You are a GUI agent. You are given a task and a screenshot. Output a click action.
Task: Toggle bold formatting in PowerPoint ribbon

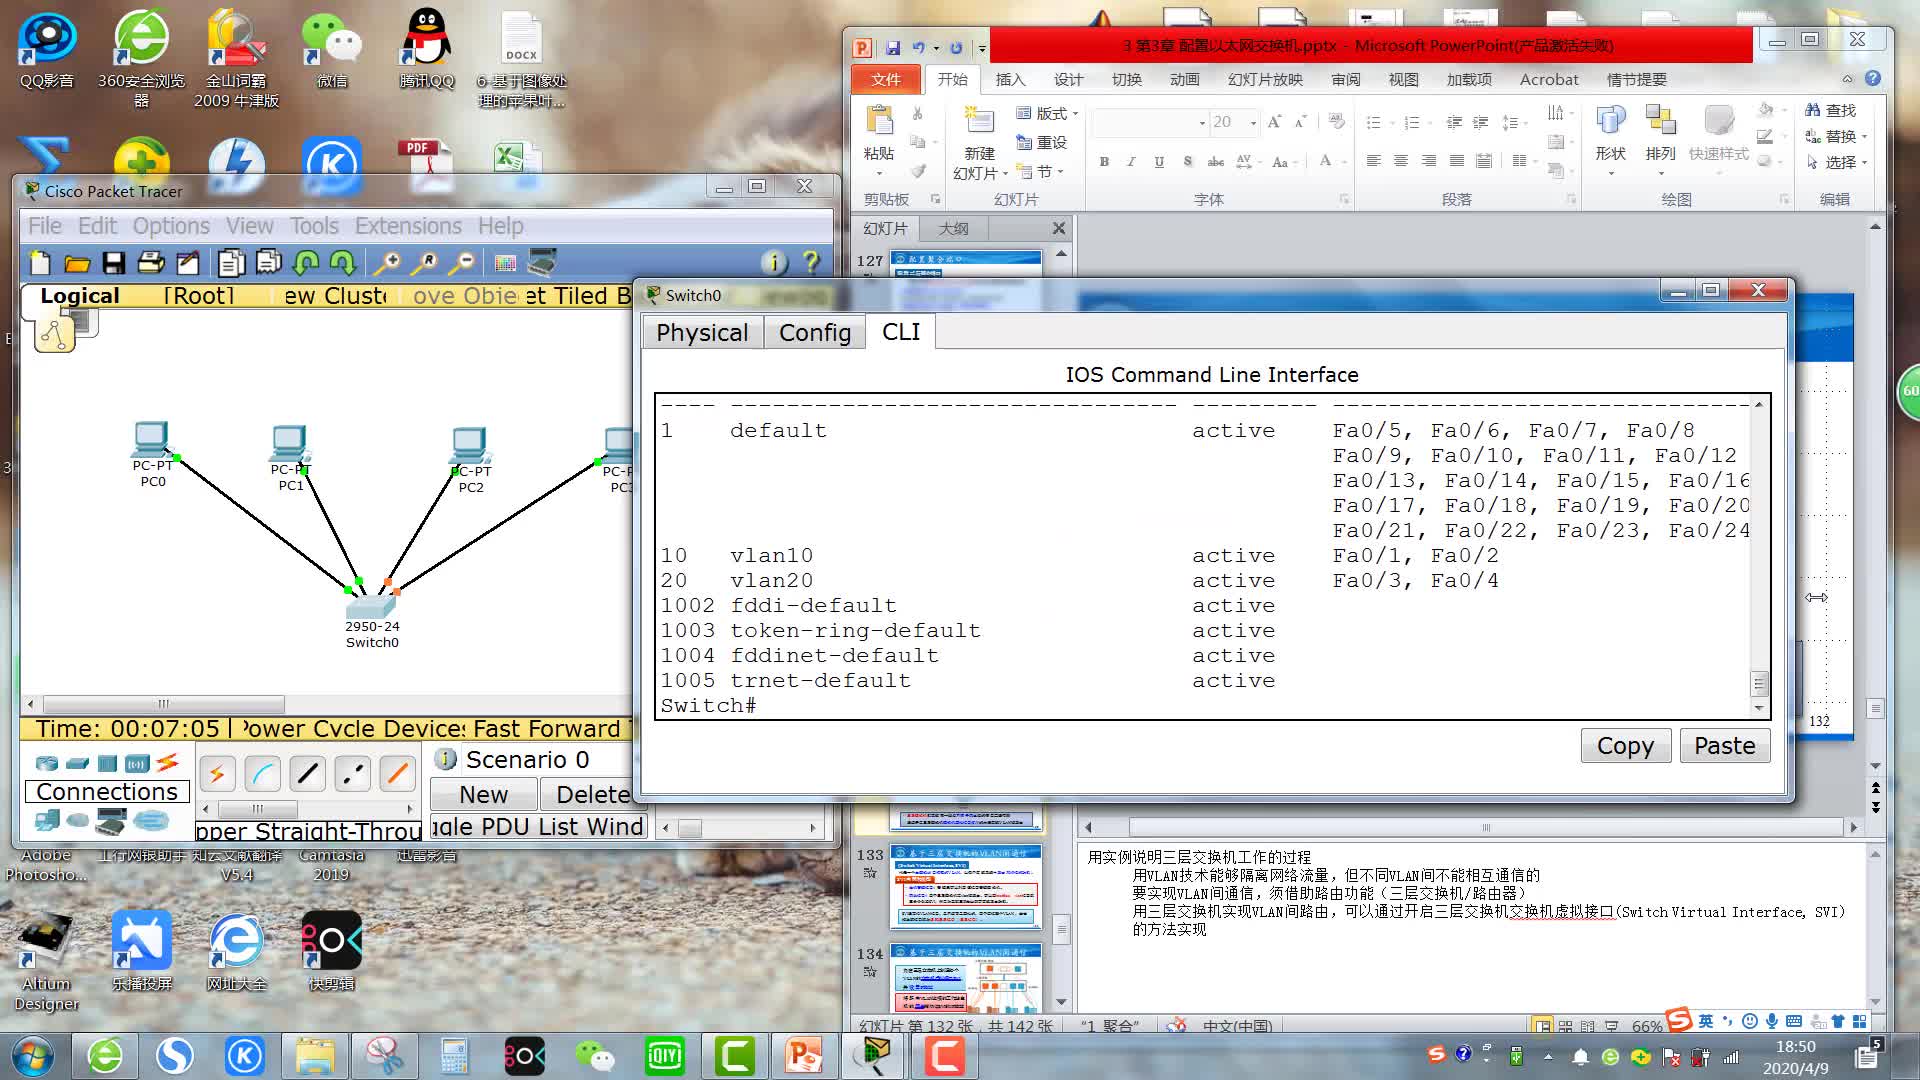1104,161
